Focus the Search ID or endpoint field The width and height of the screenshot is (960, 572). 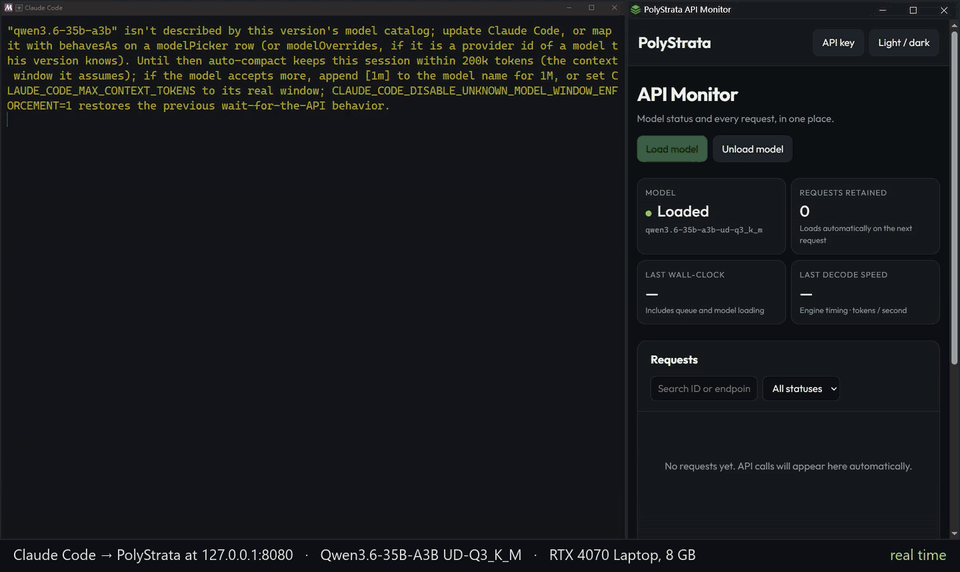coord(703,388)
